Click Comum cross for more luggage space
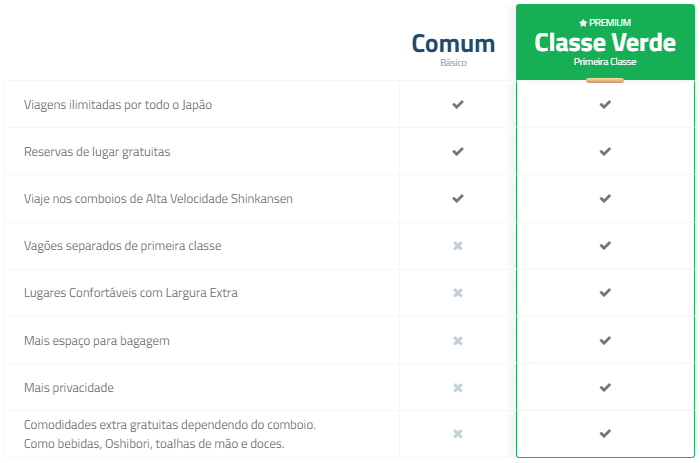Screen dimensions: 700x463 coord(457,340)
